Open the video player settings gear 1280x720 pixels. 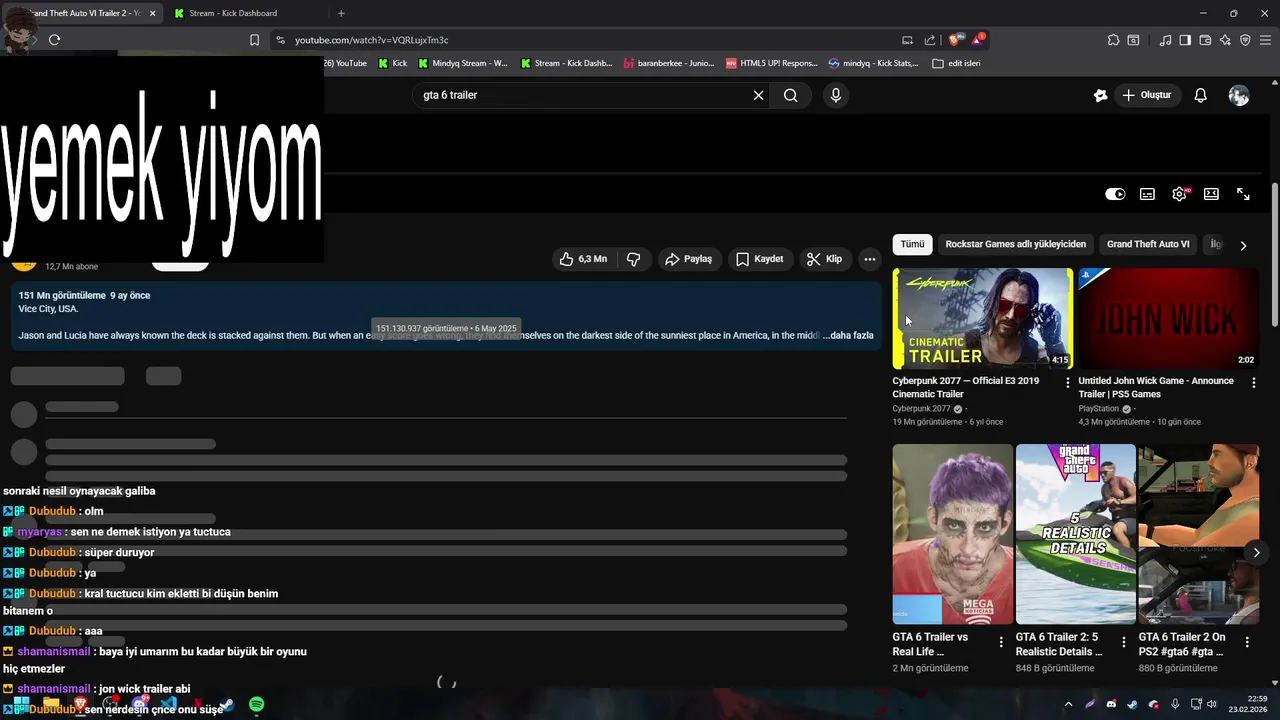1179,194
